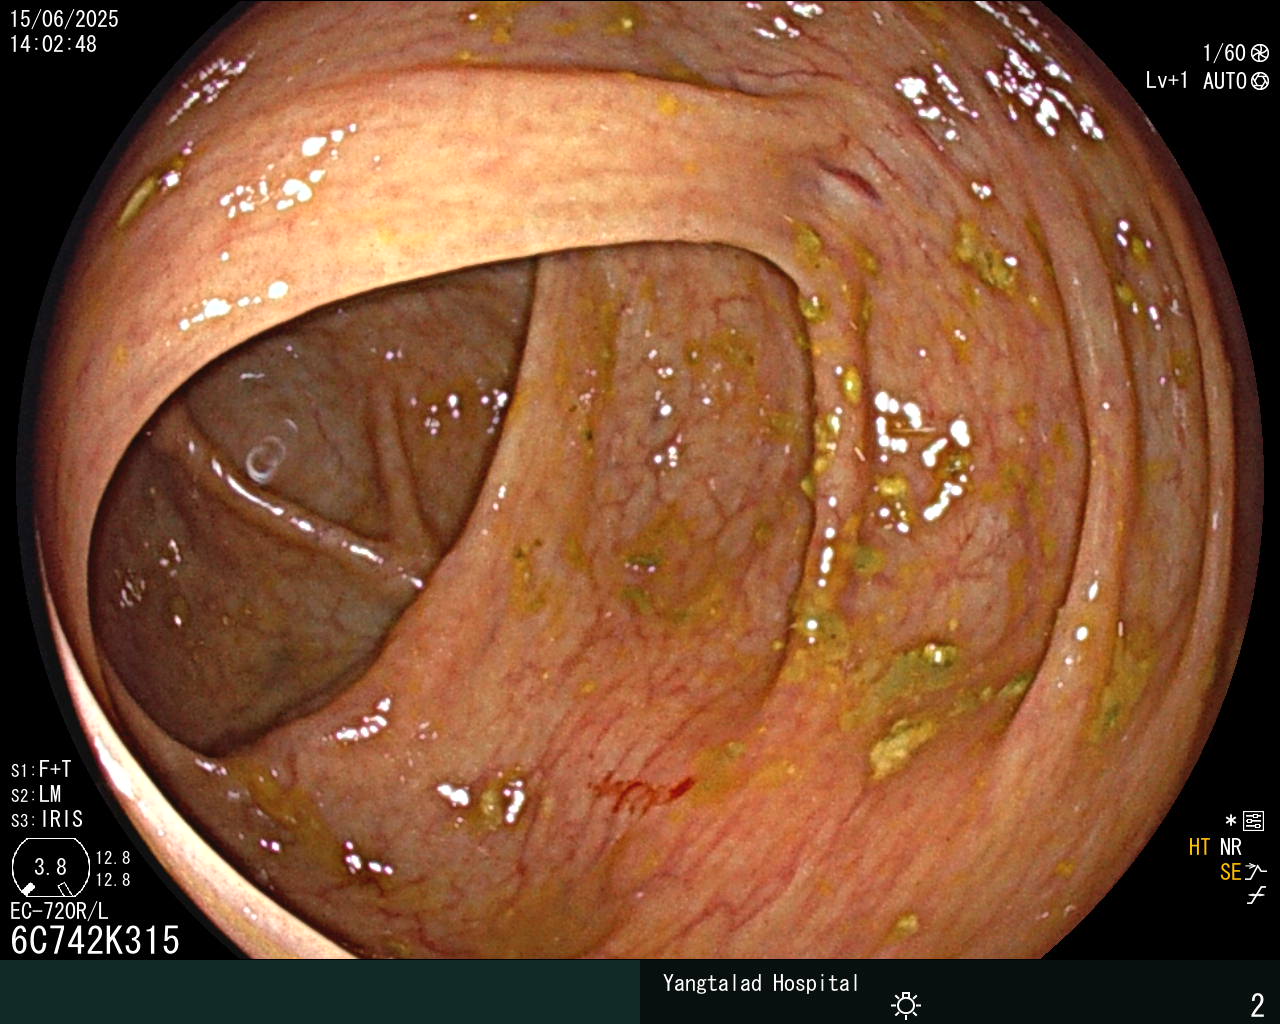Click the NR noise reduction indicator
The image size is (1280, 1024).
pyautogui.click(x=1231, y=847)
